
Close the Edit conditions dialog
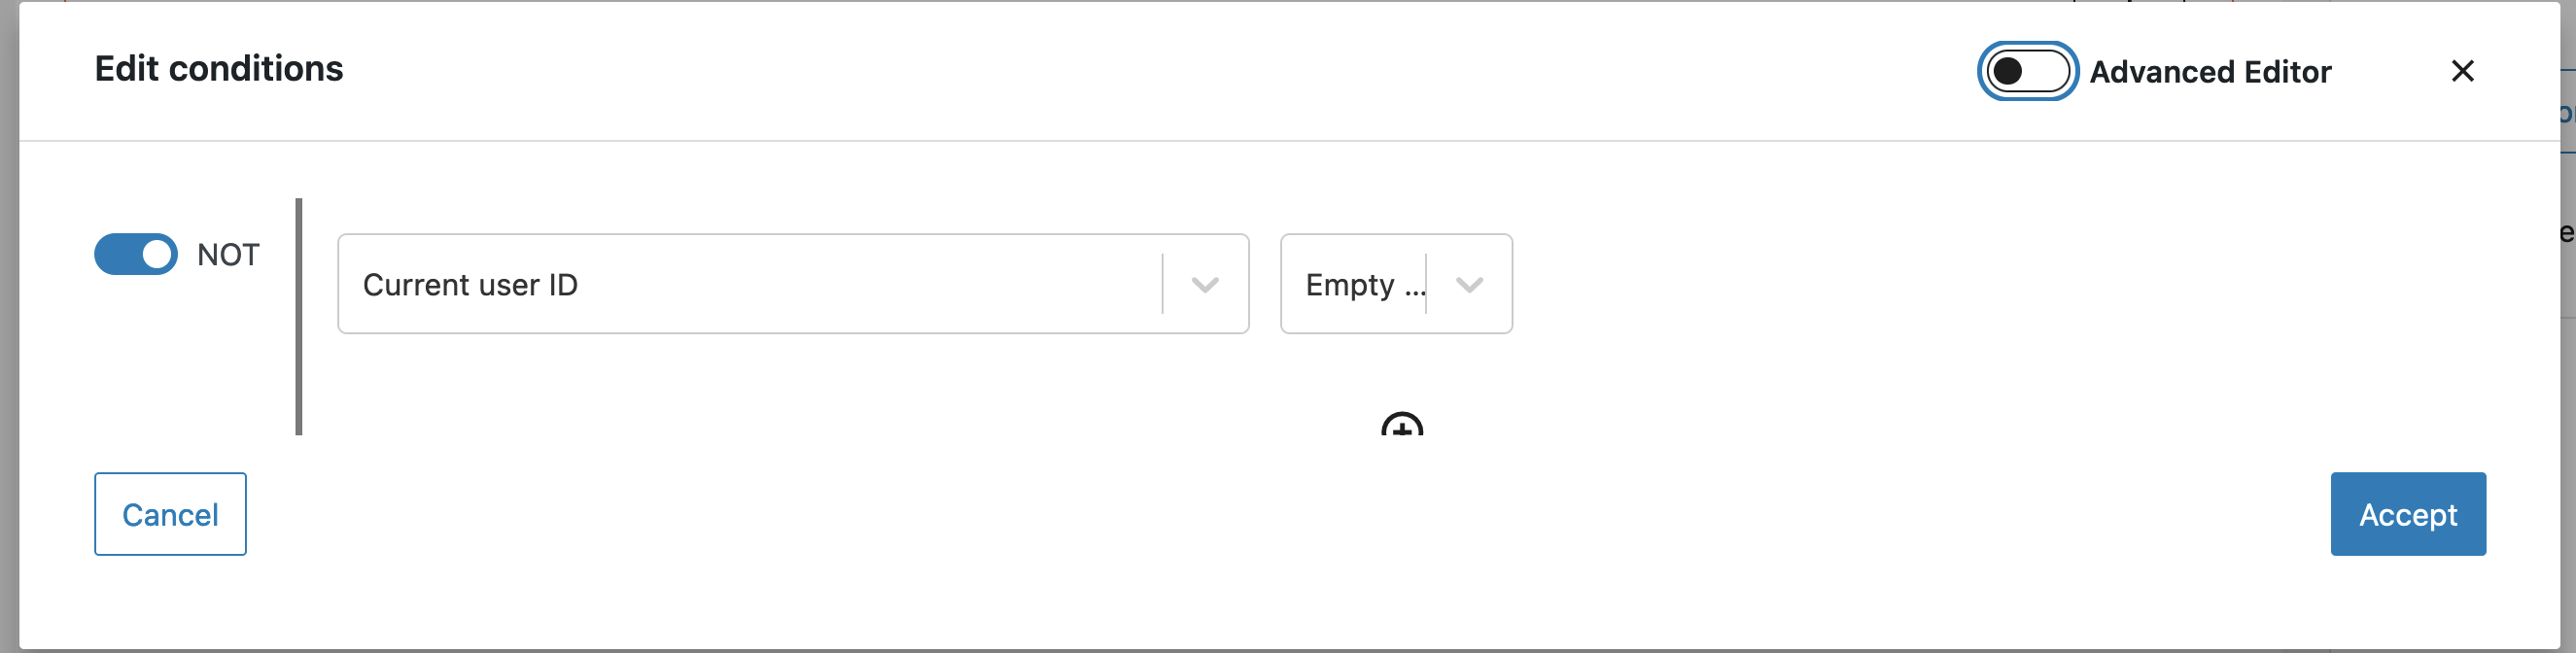(x=2462, y=71)
